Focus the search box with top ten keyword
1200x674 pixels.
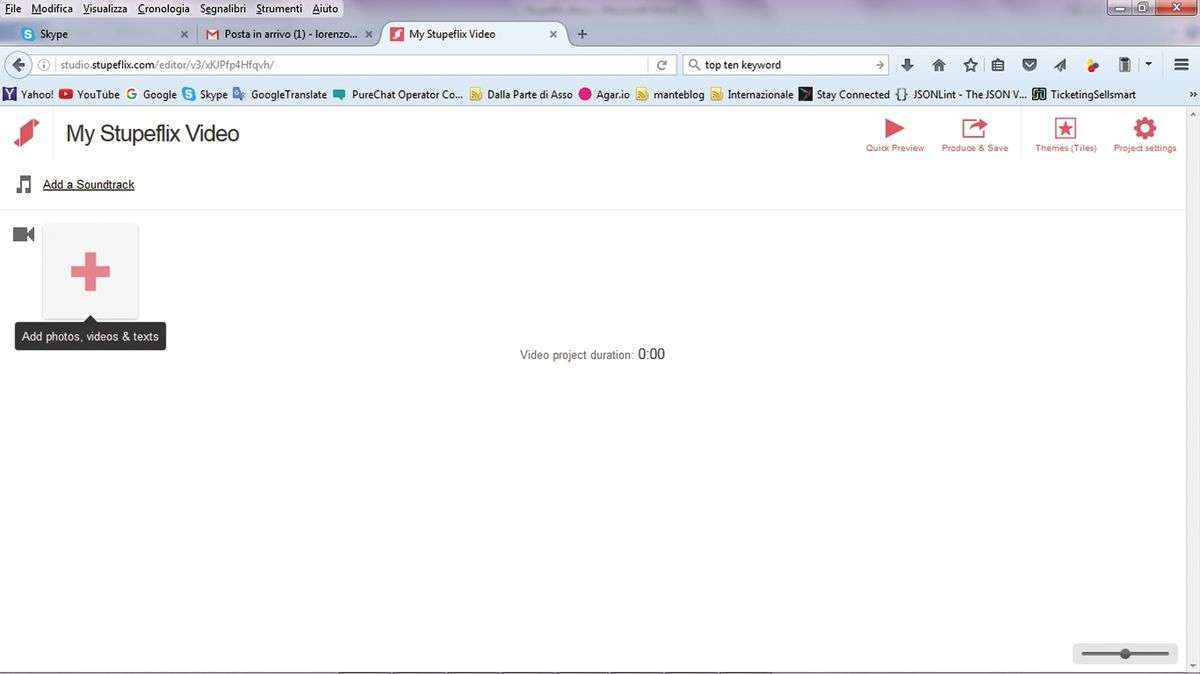(787, 65)
